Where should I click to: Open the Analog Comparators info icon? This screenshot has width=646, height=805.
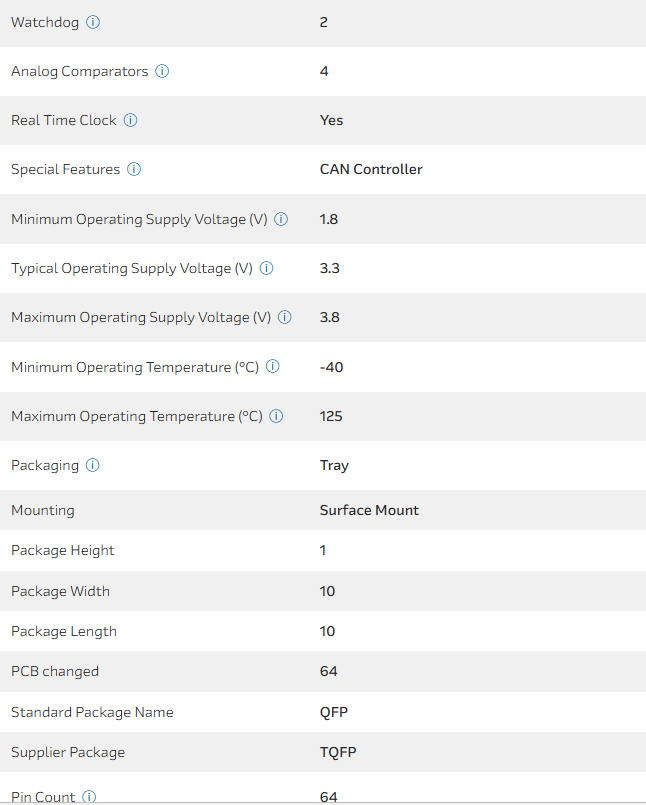[162, 71]
